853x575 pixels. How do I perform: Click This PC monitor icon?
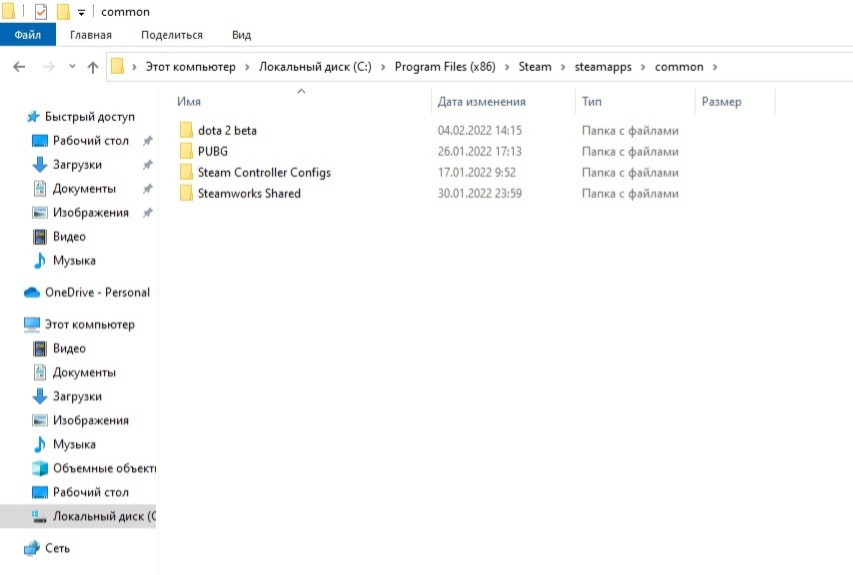(x=32, y=324)
